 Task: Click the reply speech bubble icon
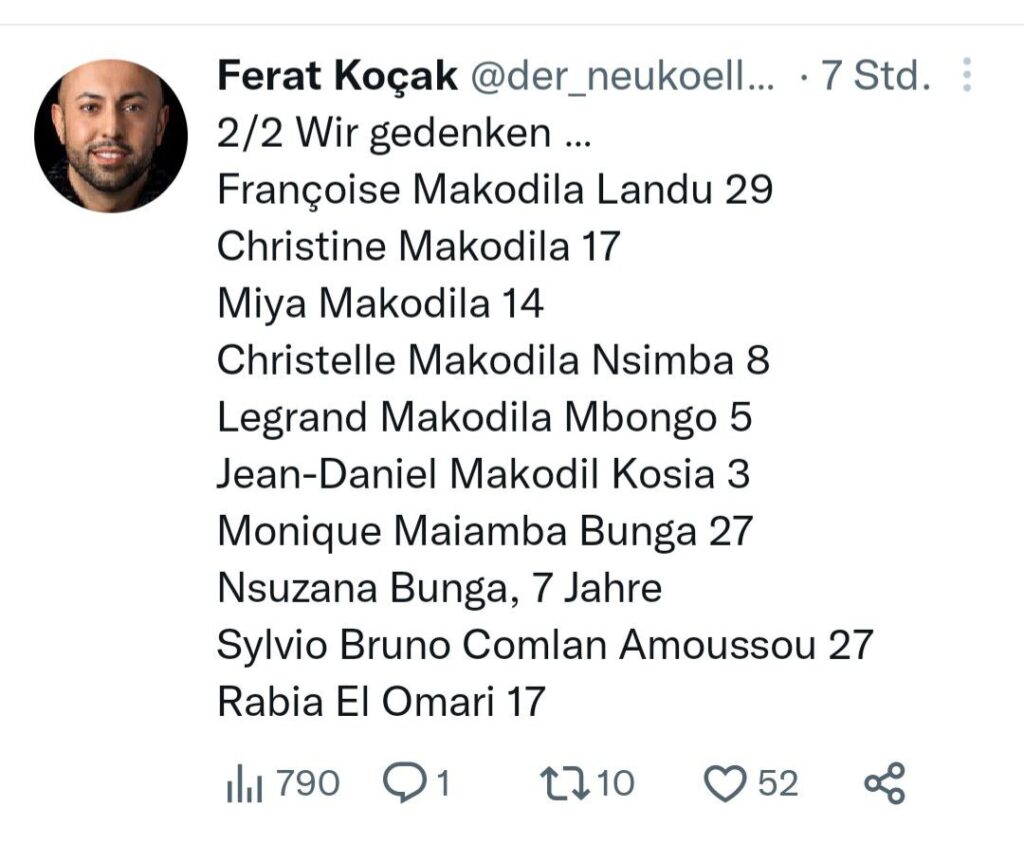[404, 783]
